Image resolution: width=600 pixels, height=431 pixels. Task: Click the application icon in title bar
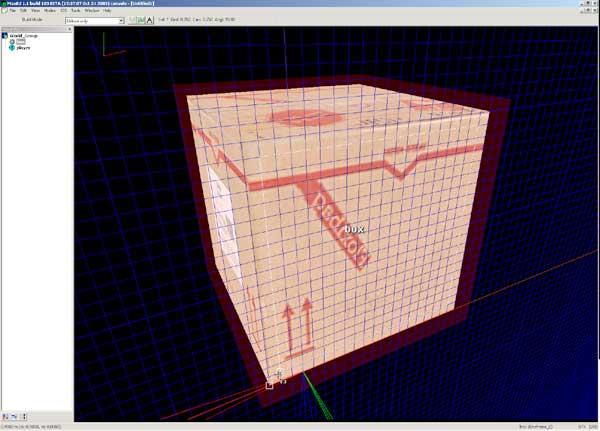click(4, 3)
